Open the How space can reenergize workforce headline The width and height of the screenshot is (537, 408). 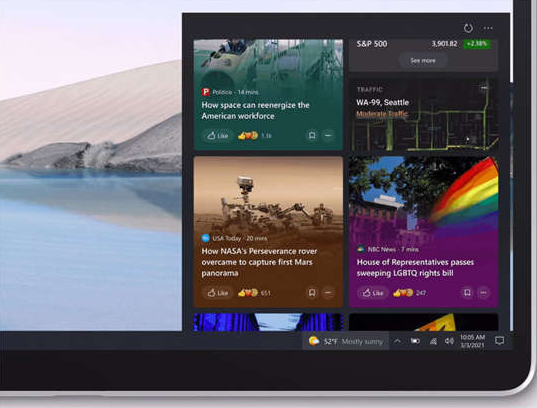click(x=255, y=110)
